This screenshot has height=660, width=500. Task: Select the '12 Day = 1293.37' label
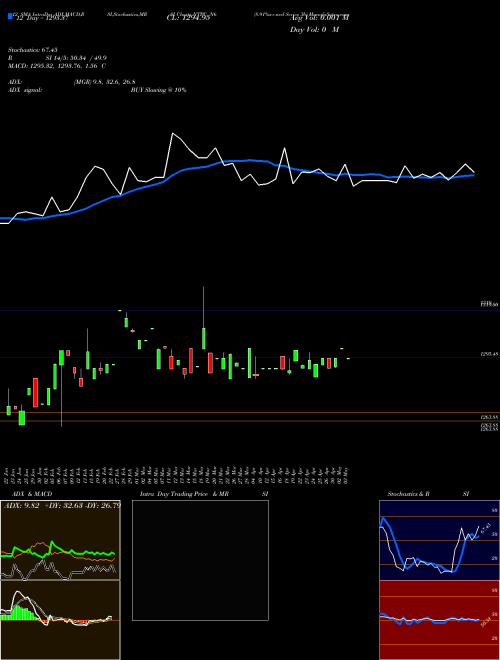coord(41,18)
